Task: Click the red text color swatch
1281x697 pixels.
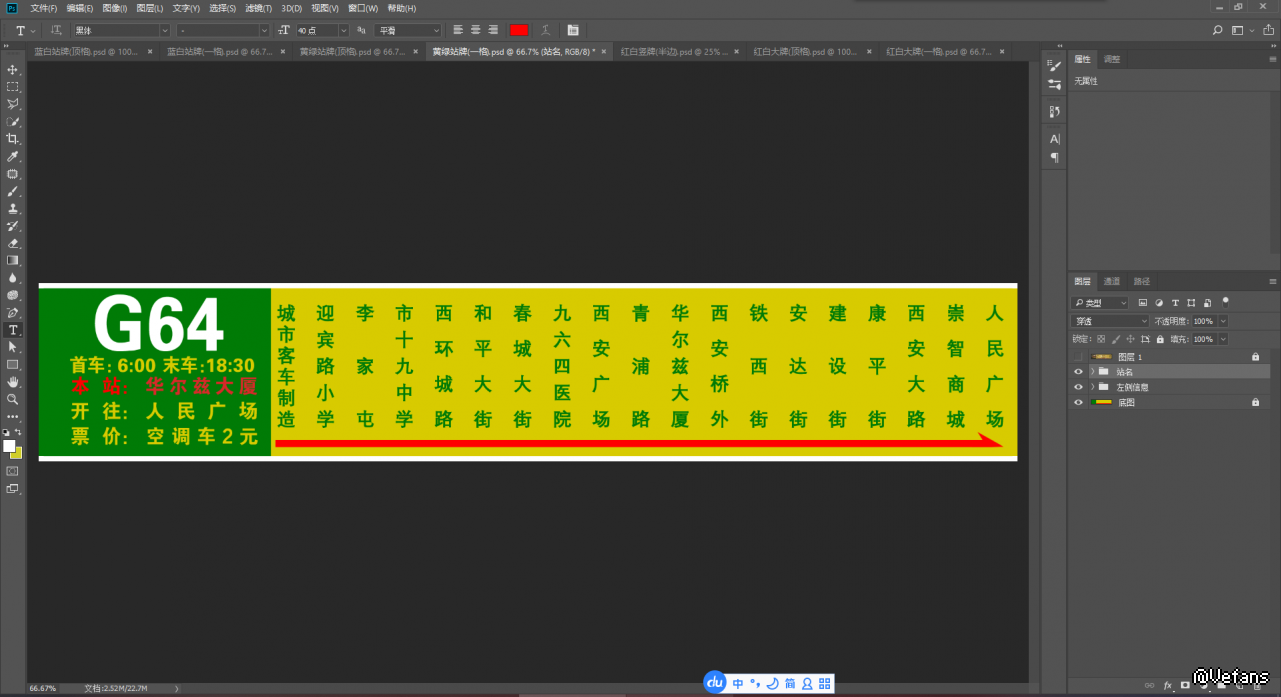Action: (x=519, y=31)
